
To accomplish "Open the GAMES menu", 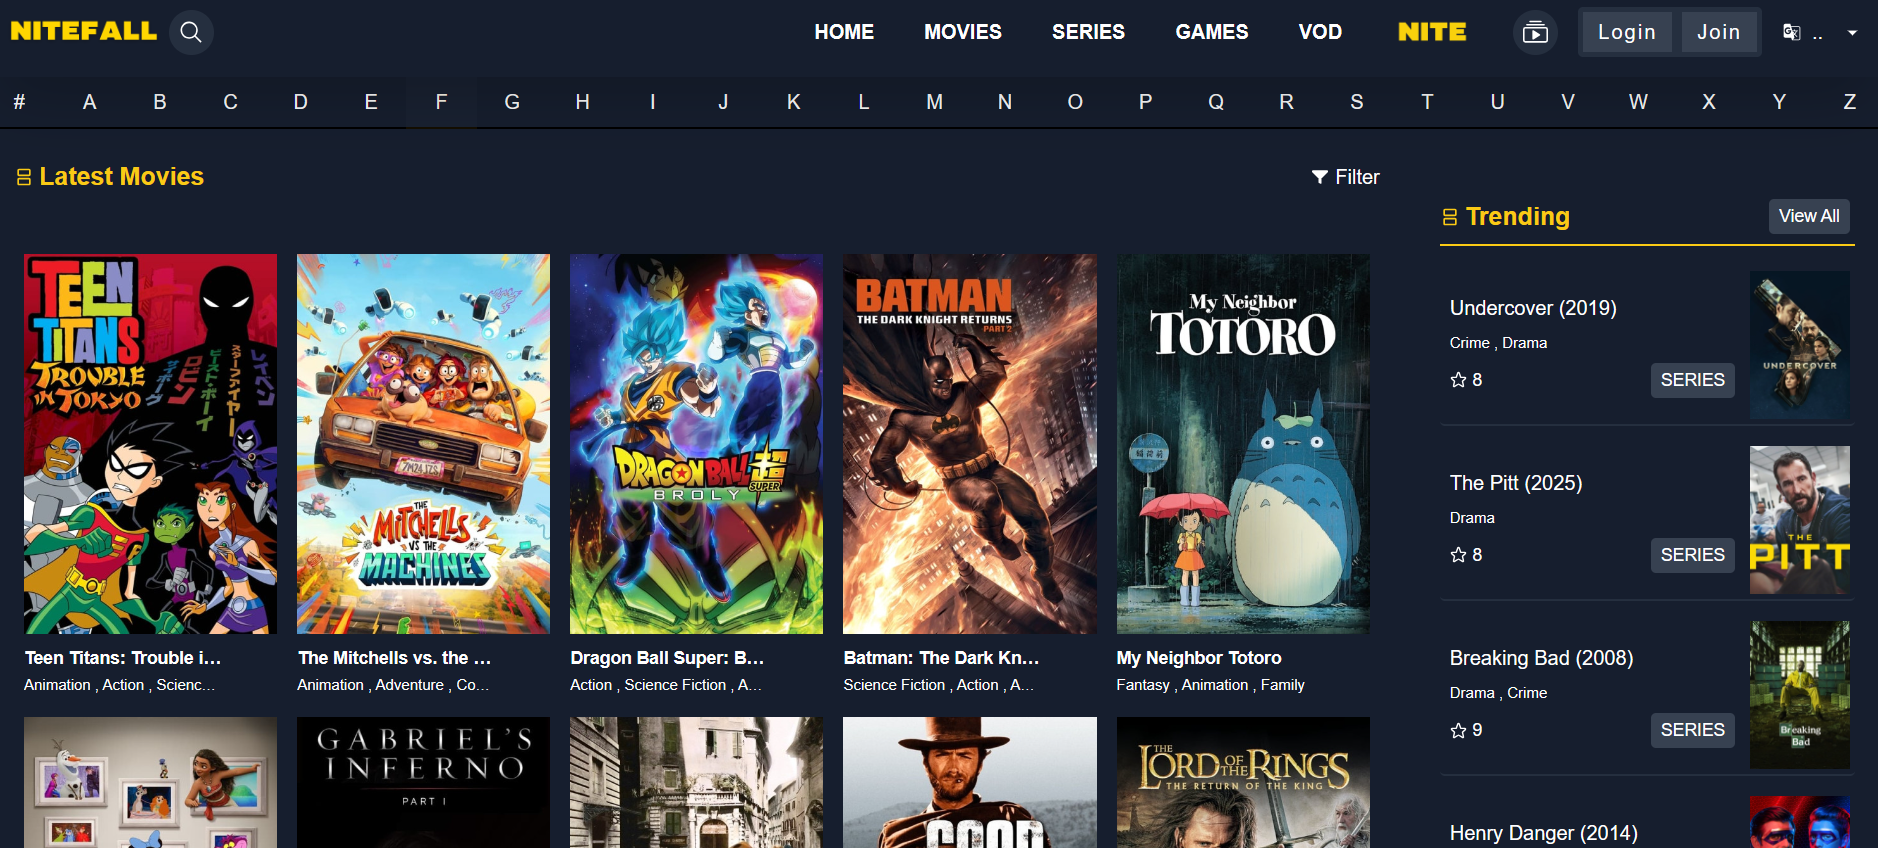I will point(1212,32).
